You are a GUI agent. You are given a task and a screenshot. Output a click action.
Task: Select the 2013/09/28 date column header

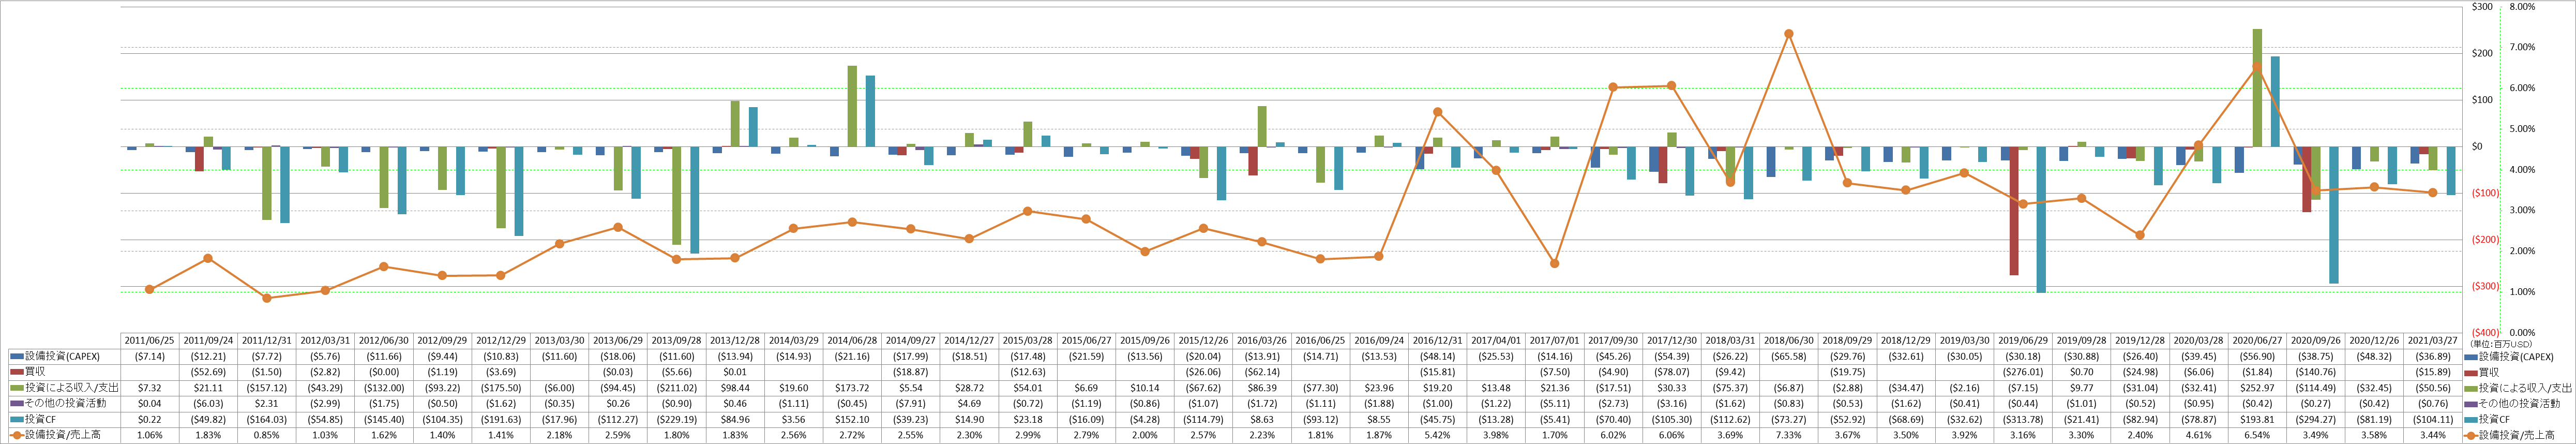click(x=676, y=341)
